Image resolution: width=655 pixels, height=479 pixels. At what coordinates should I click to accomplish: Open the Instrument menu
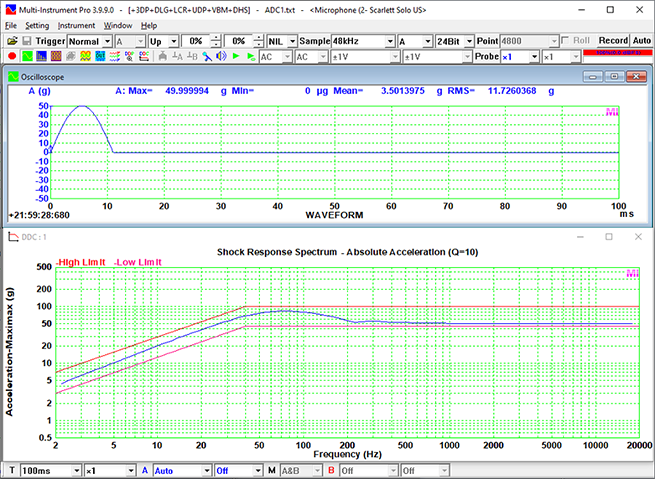pyautogui.click(x=76, y=25)
